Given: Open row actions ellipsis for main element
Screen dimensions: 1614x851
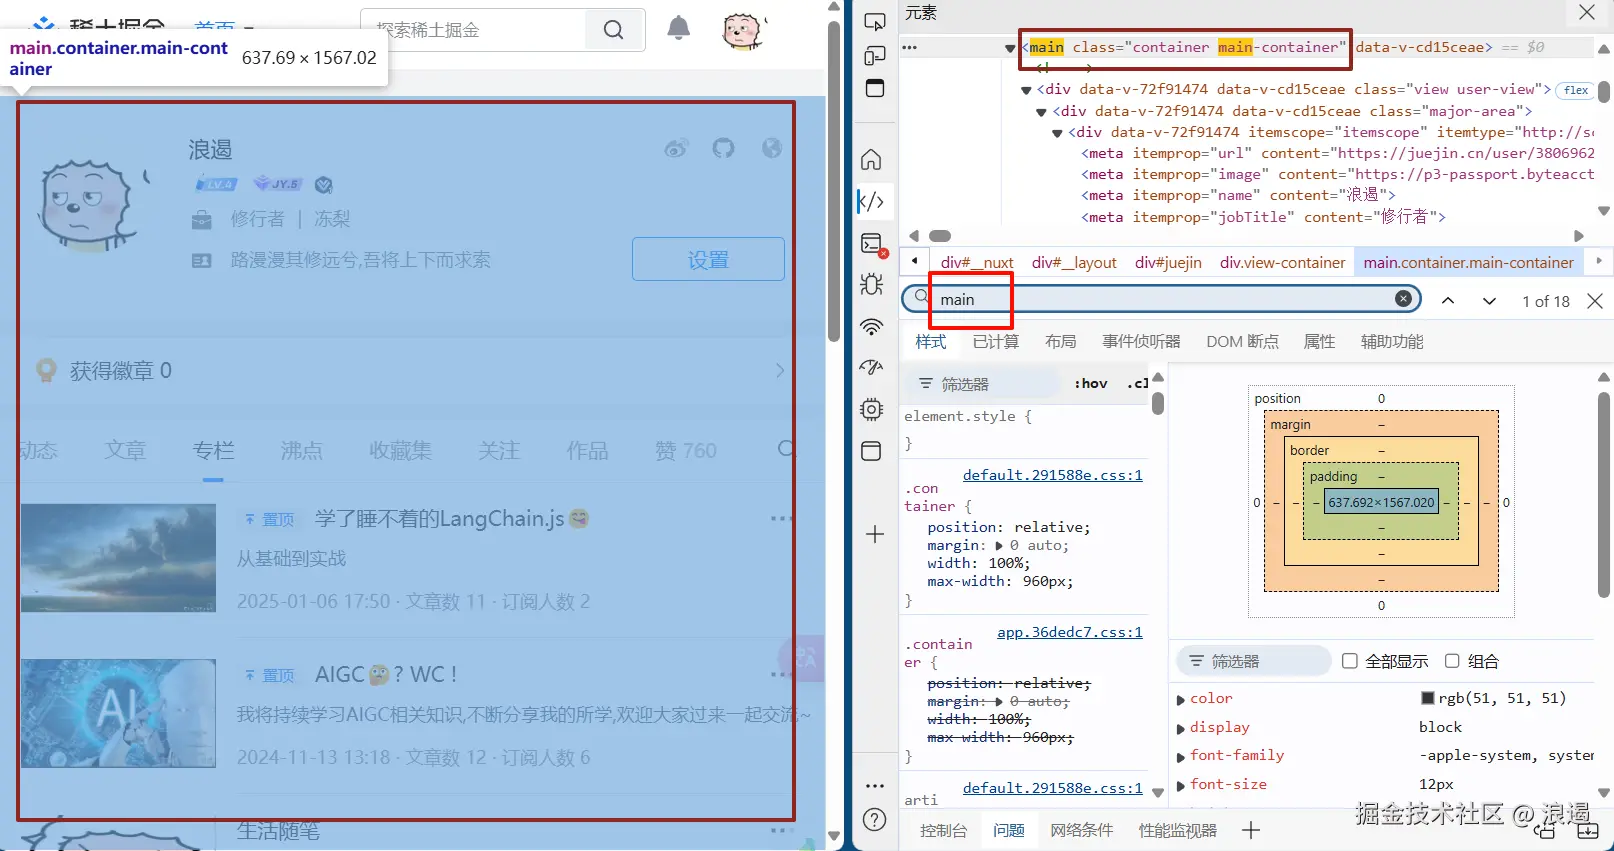Looking at the screenshot, I should pos(909,47).
